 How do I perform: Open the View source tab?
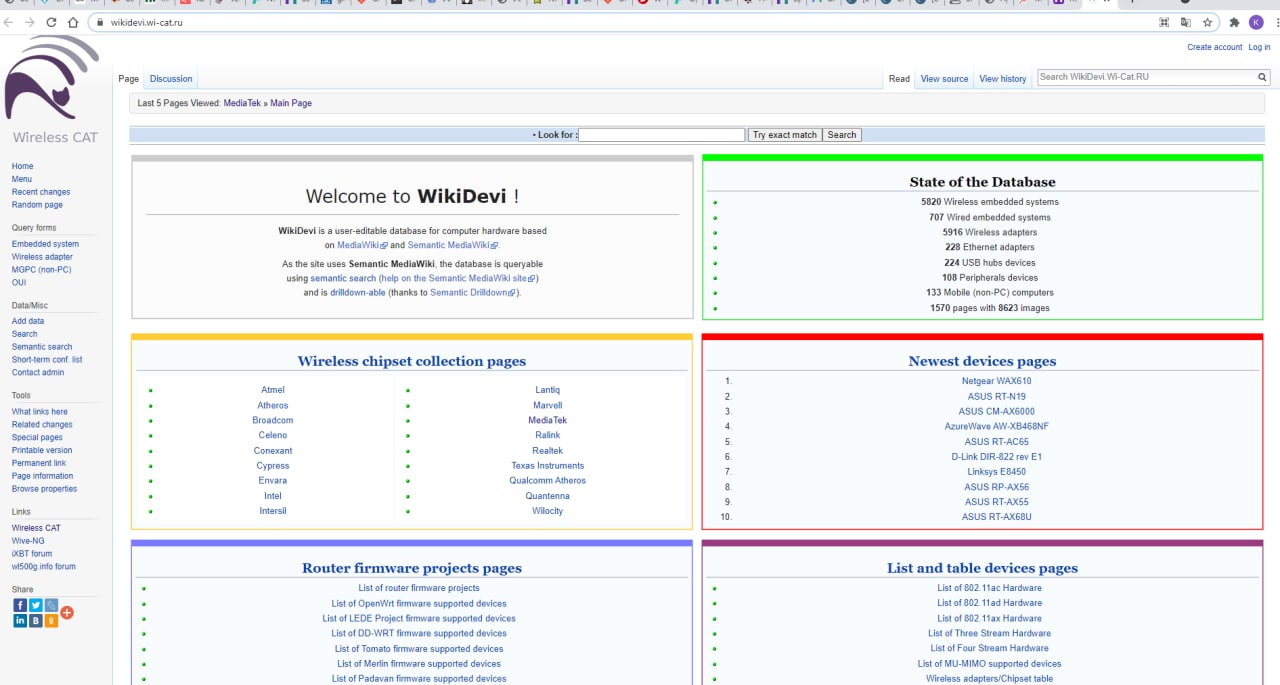(x=944, y=79)
